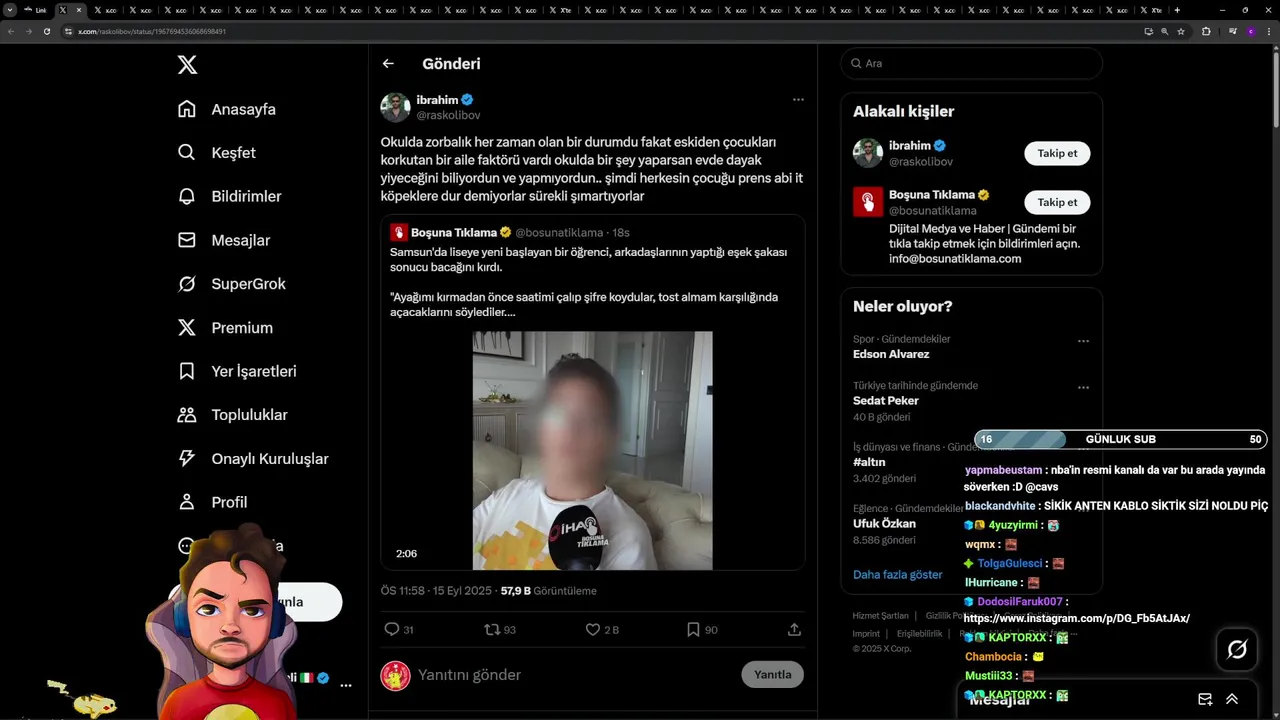Click new message icon in Mesajlar drawer
The image size is (1280, 720).
1205,699
